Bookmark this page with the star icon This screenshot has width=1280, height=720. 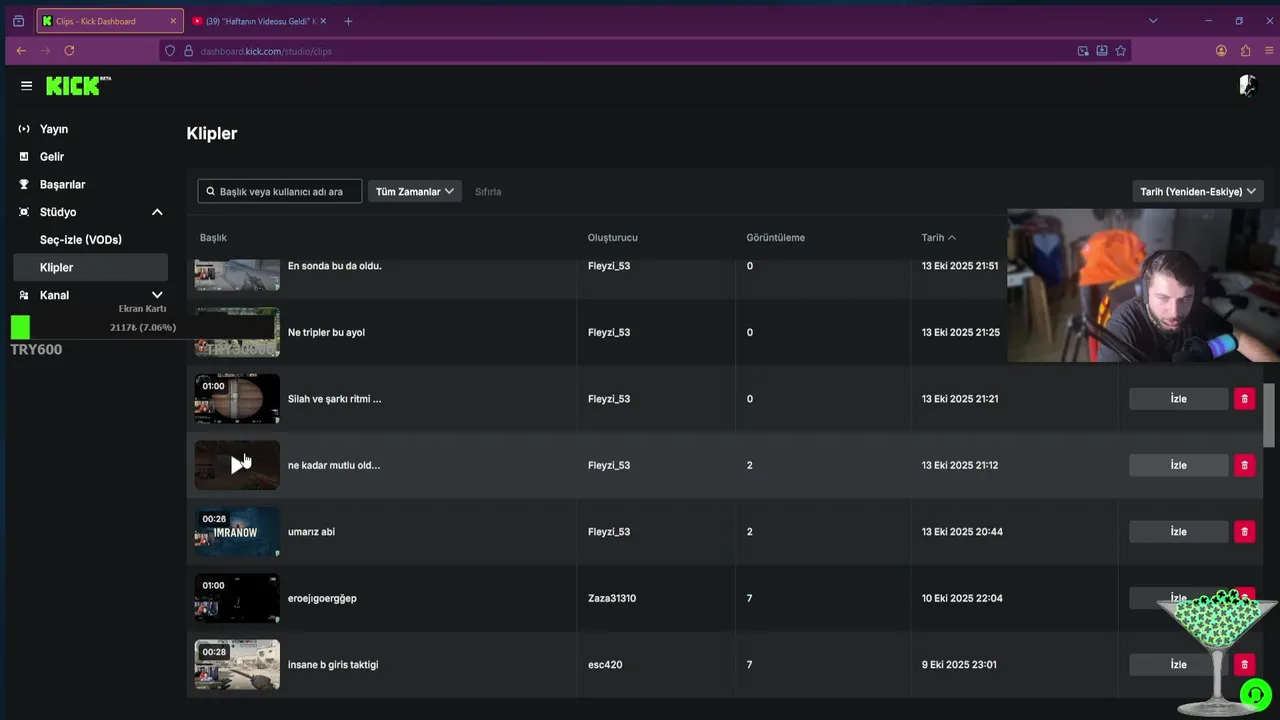pyautogui.click(x=1120, y=51)
